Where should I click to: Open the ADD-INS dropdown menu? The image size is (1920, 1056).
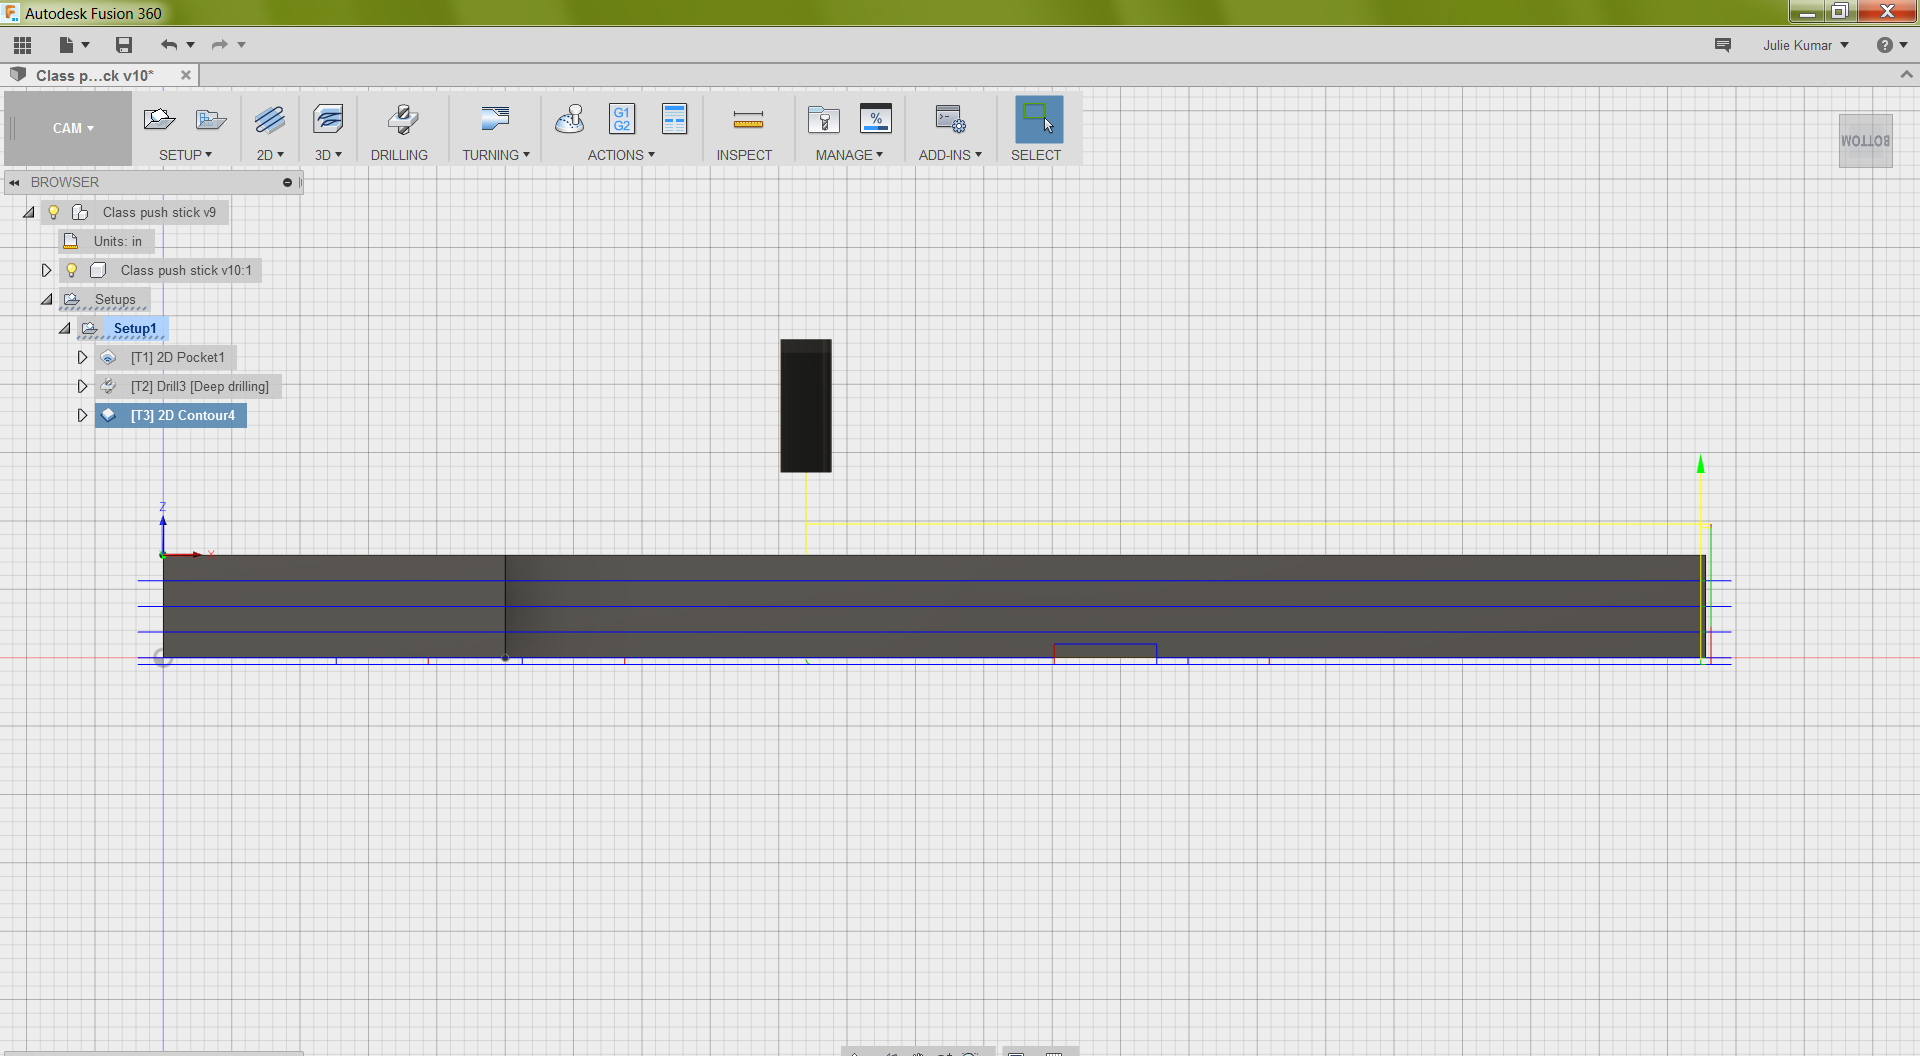pyautogui.click(x=950, y=155)
